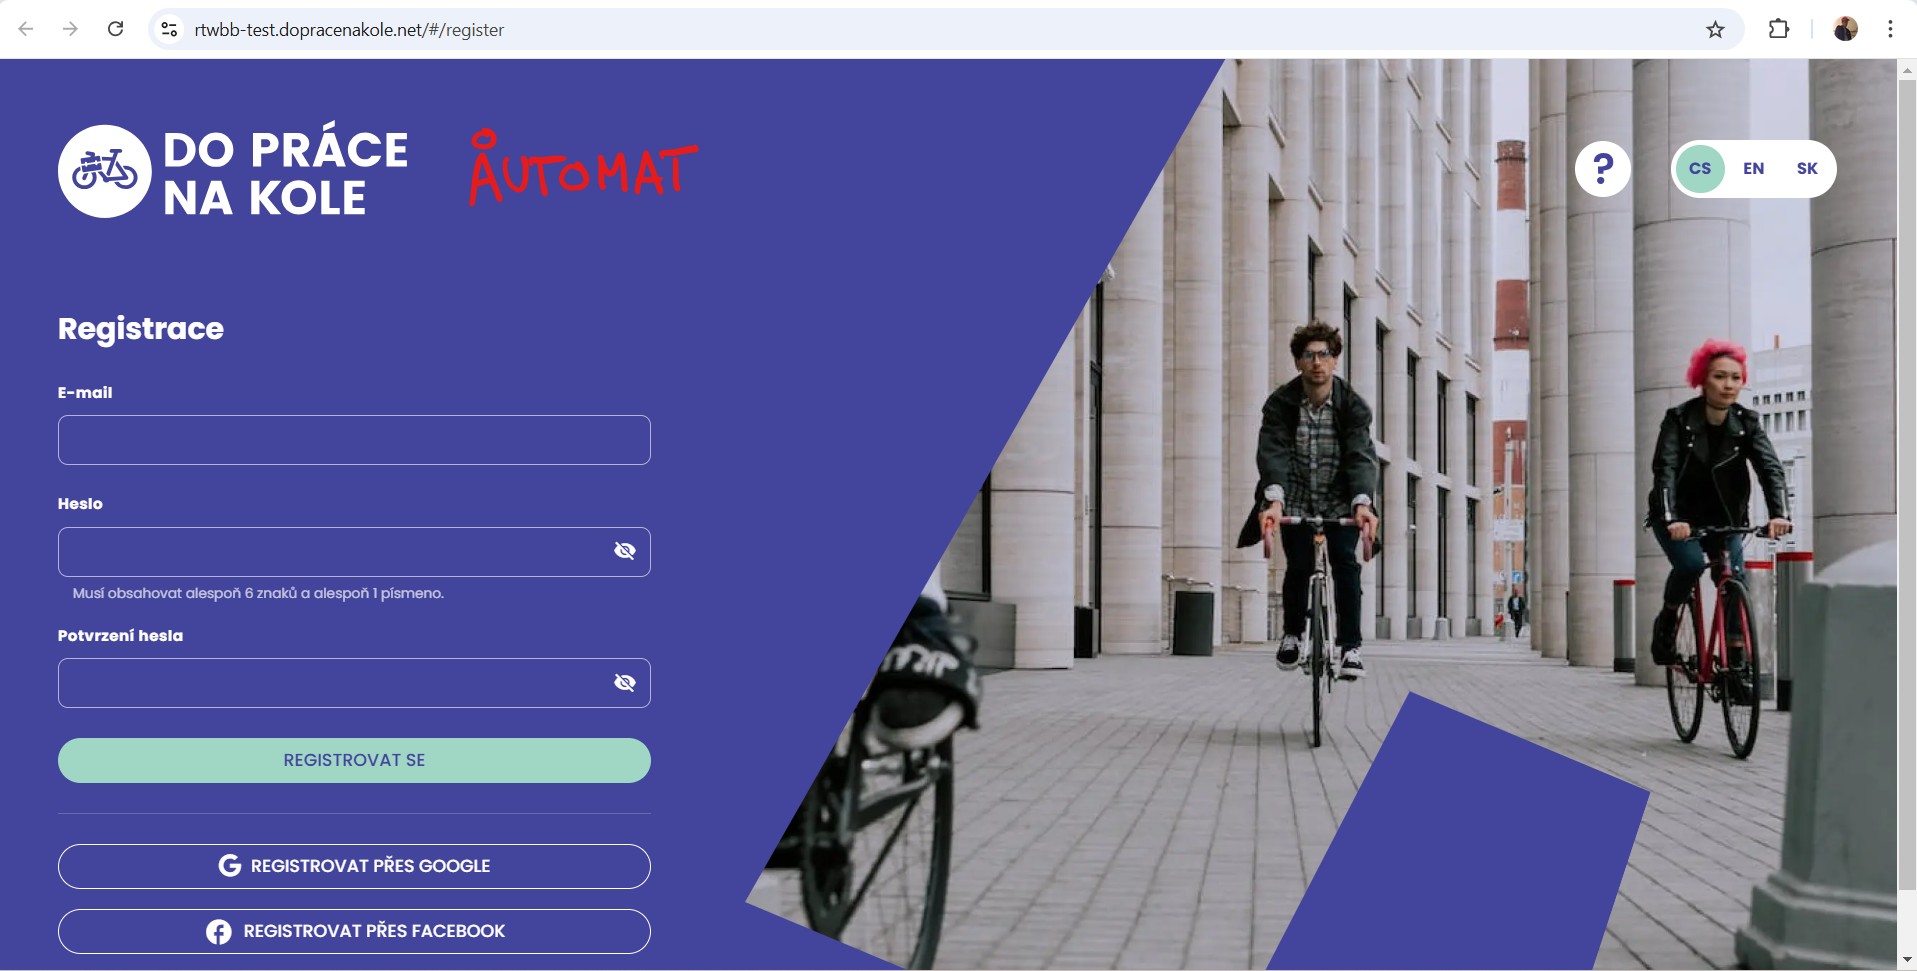Viewport: 1917px width, 971px height.
Task: Switch language to SK
Action: point(1806,169)
